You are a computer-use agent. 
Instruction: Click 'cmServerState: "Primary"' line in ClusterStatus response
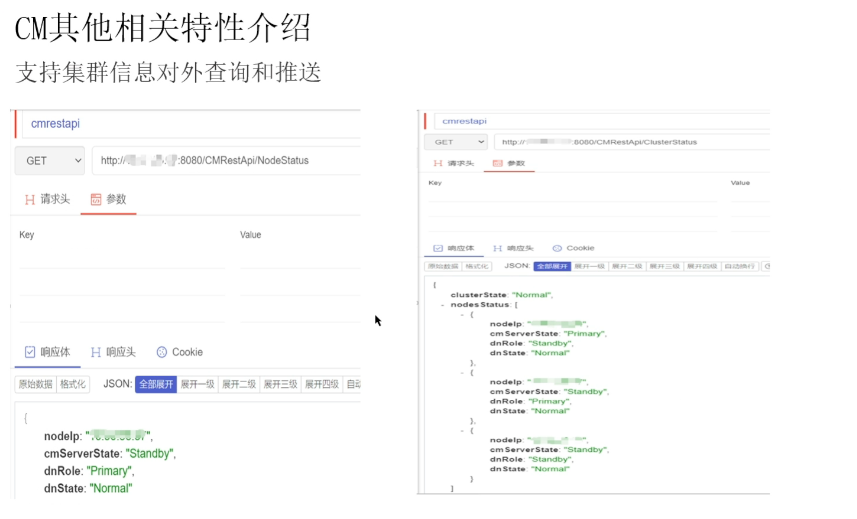(548, 334)
